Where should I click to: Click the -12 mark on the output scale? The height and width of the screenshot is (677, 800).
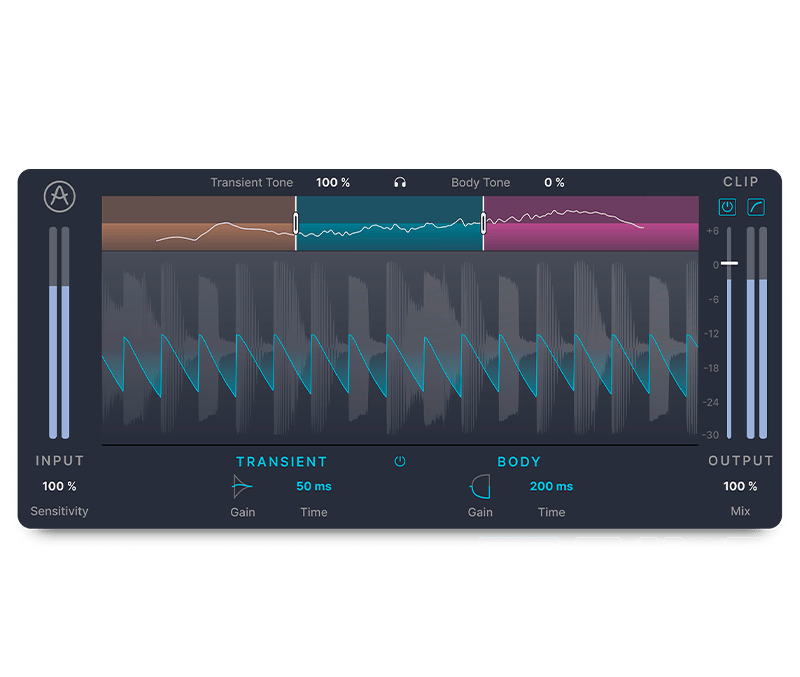point(712,334)
